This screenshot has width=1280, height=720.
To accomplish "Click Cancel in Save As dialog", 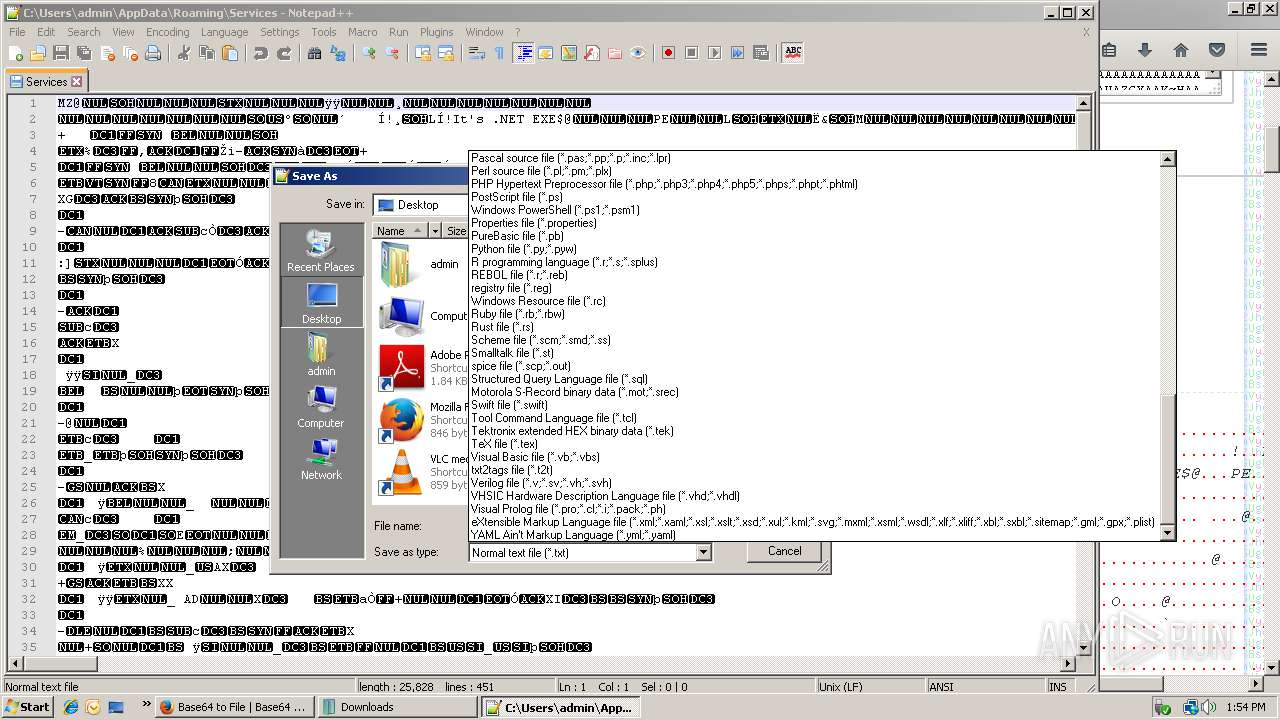I will pos(784,551).
